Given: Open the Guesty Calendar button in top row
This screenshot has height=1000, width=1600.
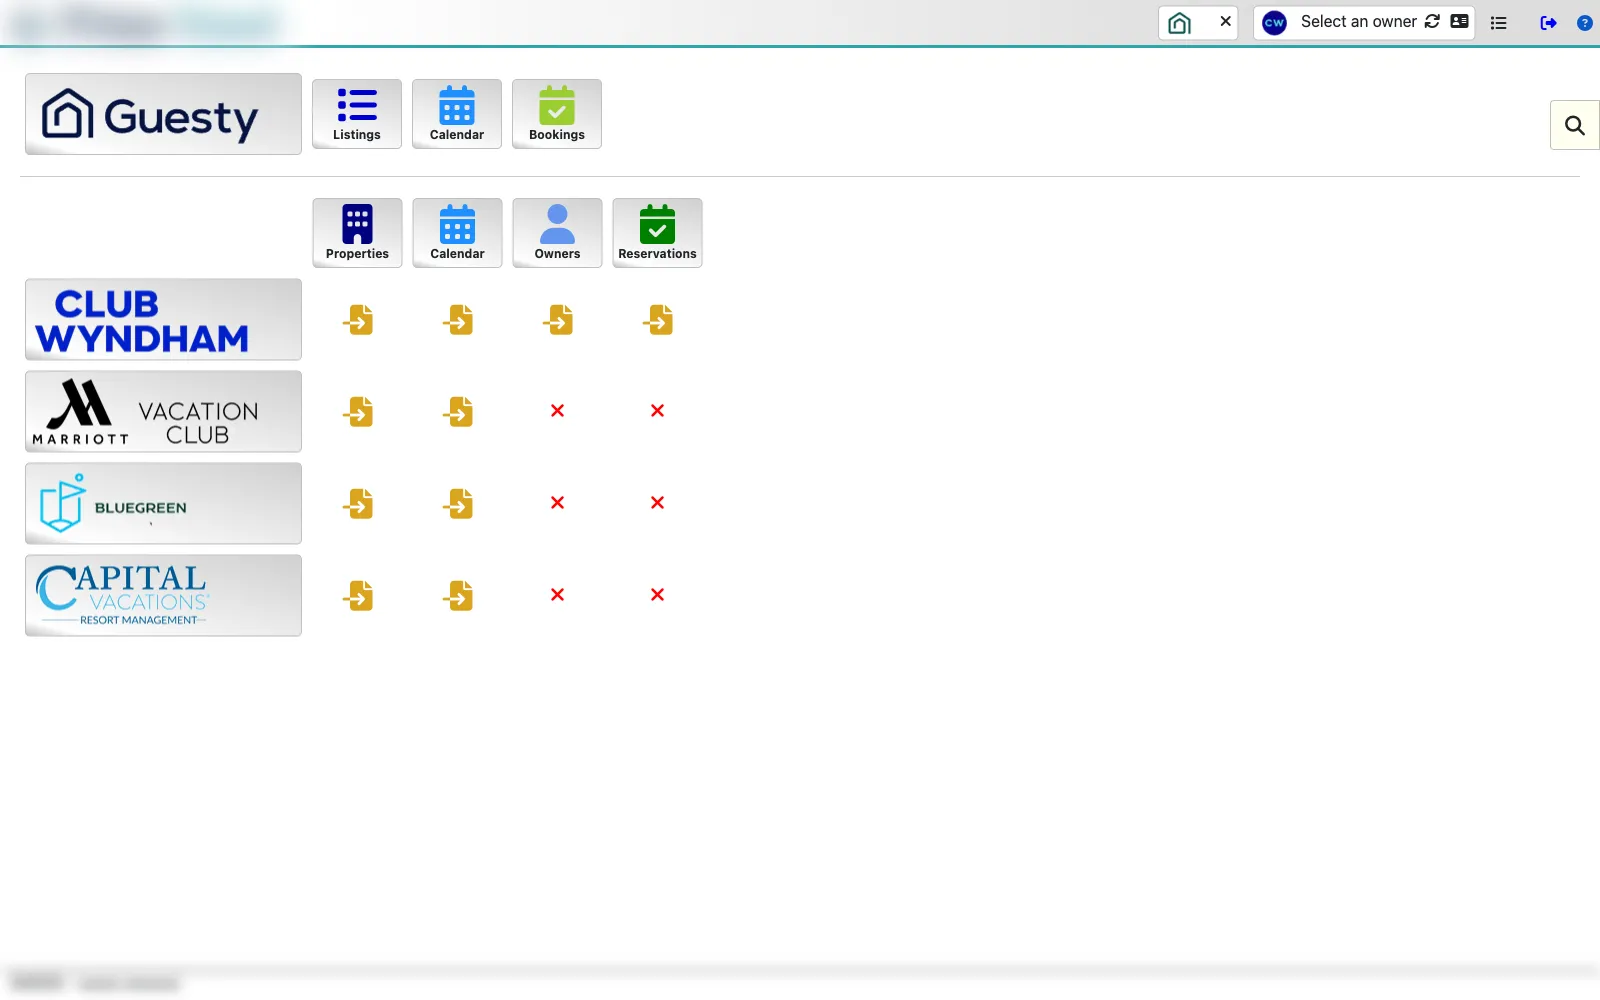Looking at the screenshot, I should pos(457,114).
